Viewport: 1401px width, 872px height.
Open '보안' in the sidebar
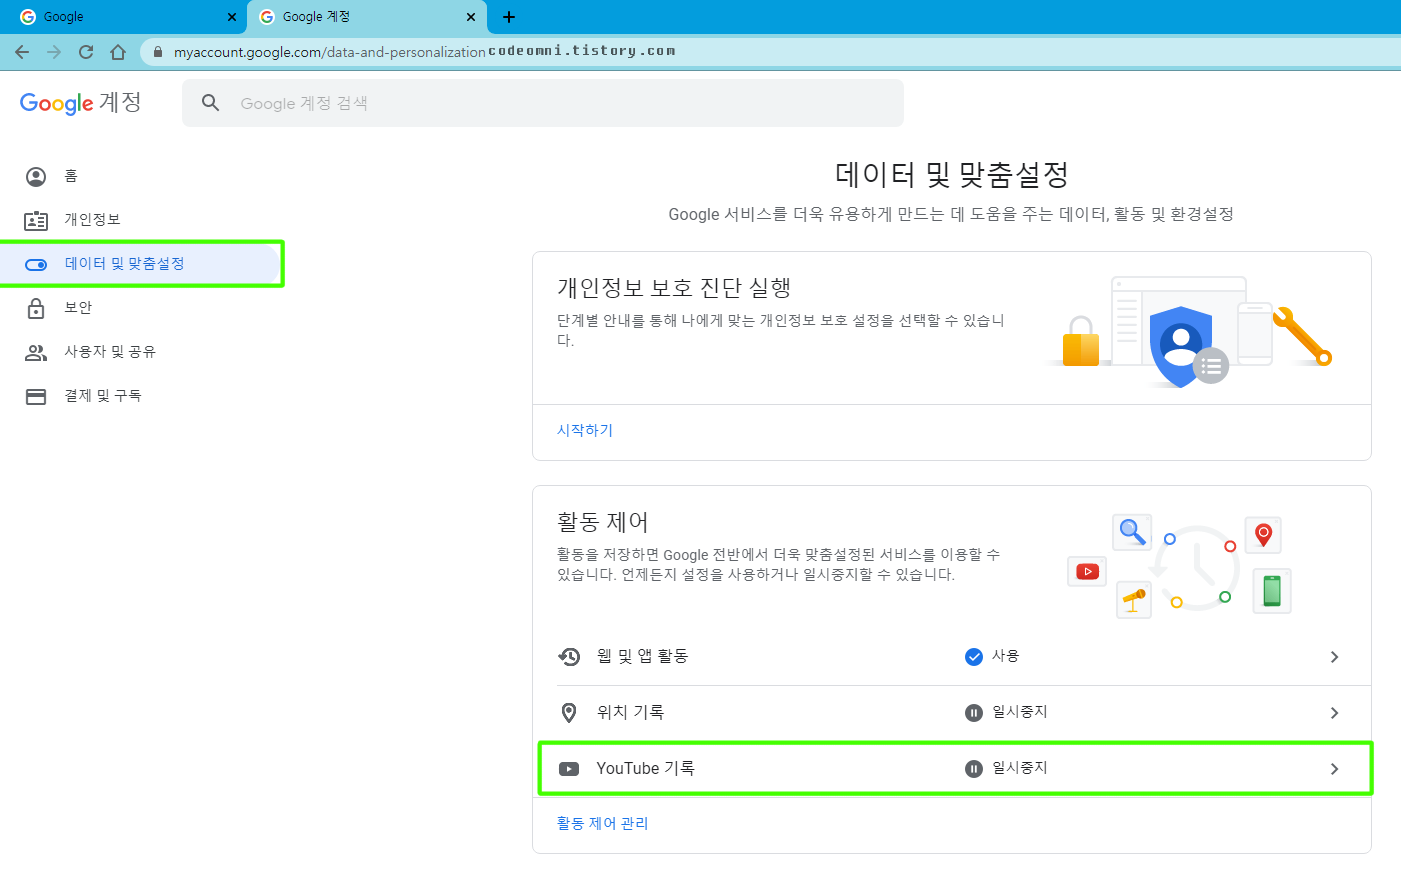click(140, 308)
